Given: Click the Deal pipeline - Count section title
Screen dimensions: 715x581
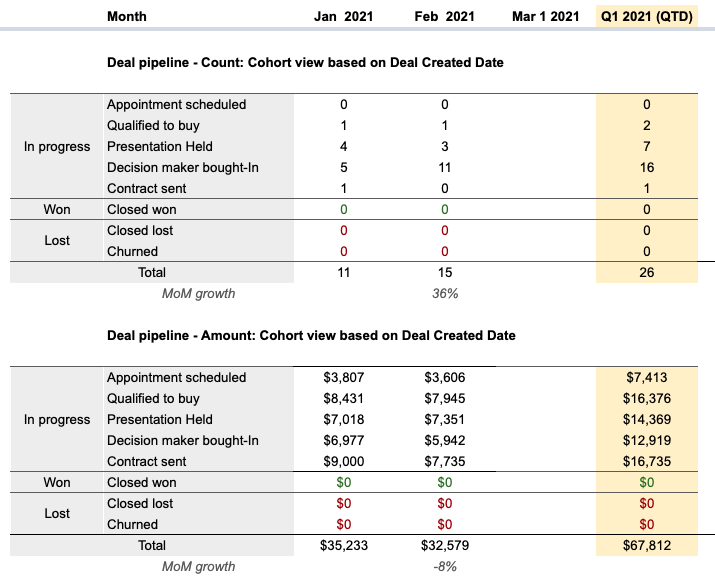Looking at the screenshot, I should click(305, 62).
